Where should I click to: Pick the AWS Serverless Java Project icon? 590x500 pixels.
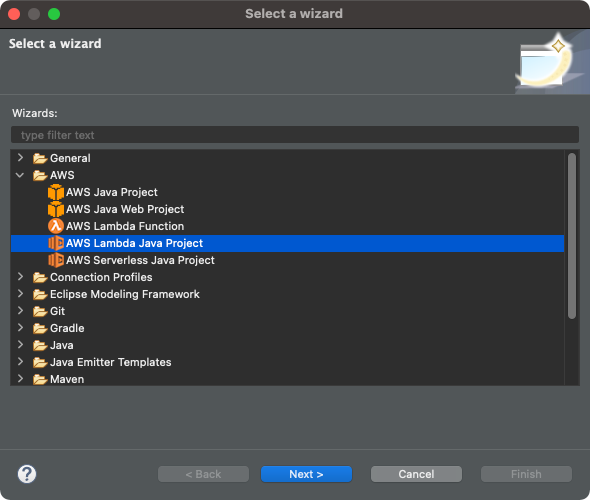(56, 260)
